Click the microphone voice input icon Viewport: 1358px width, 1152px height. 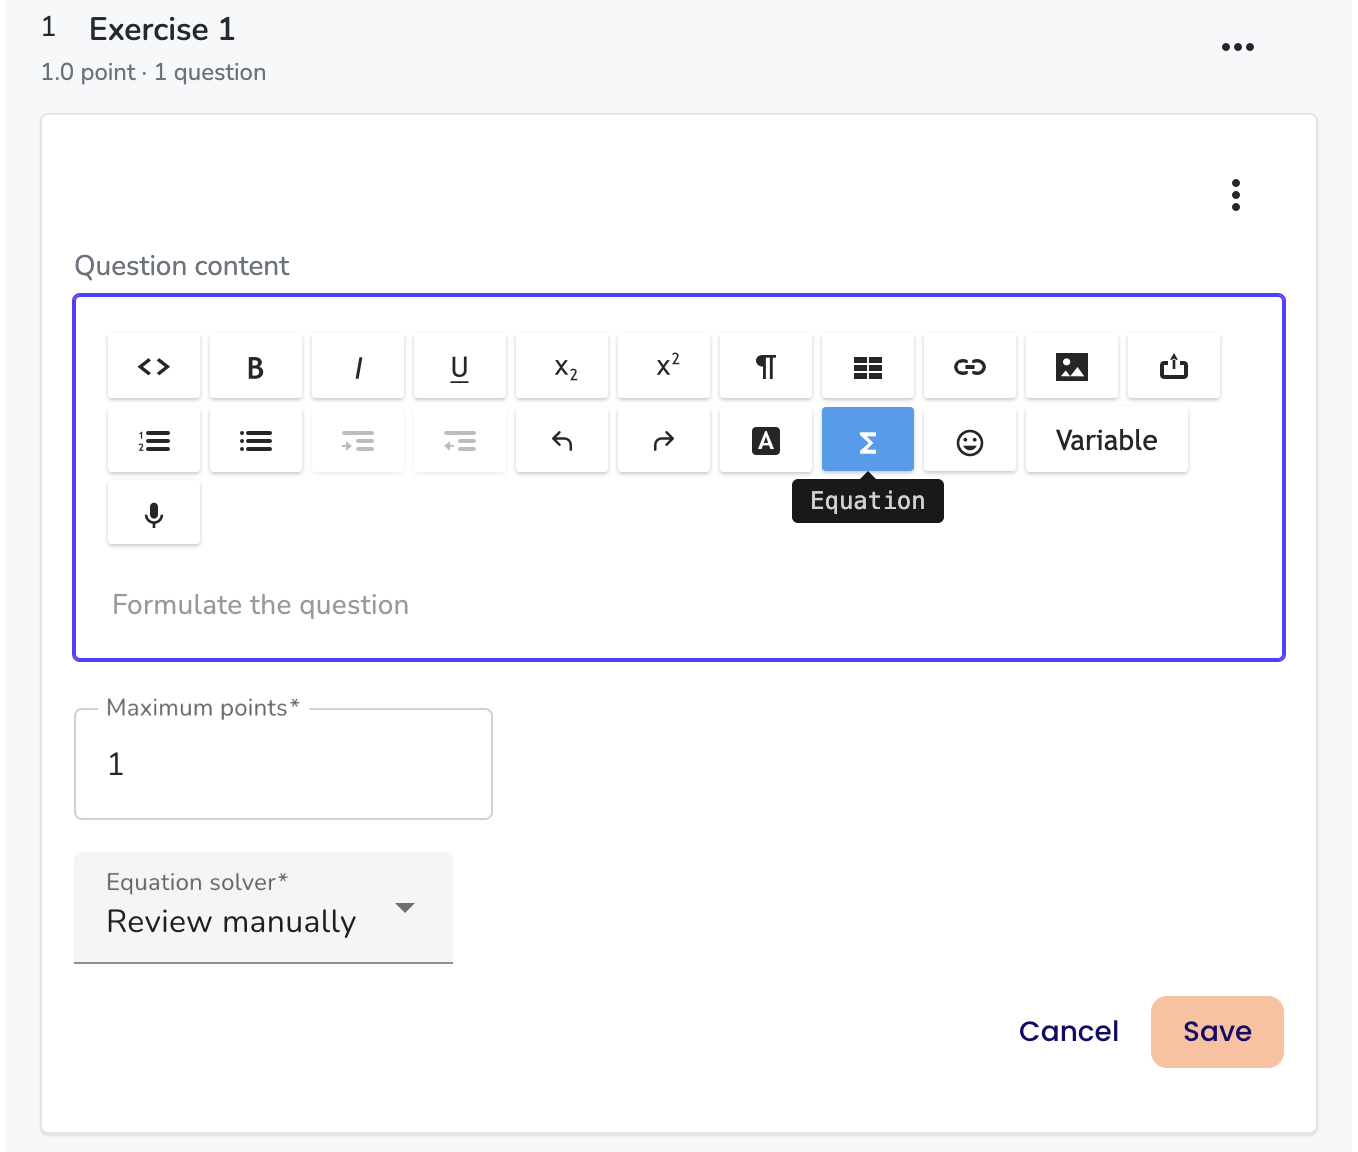pyautogui.click(x=154, y=514)
